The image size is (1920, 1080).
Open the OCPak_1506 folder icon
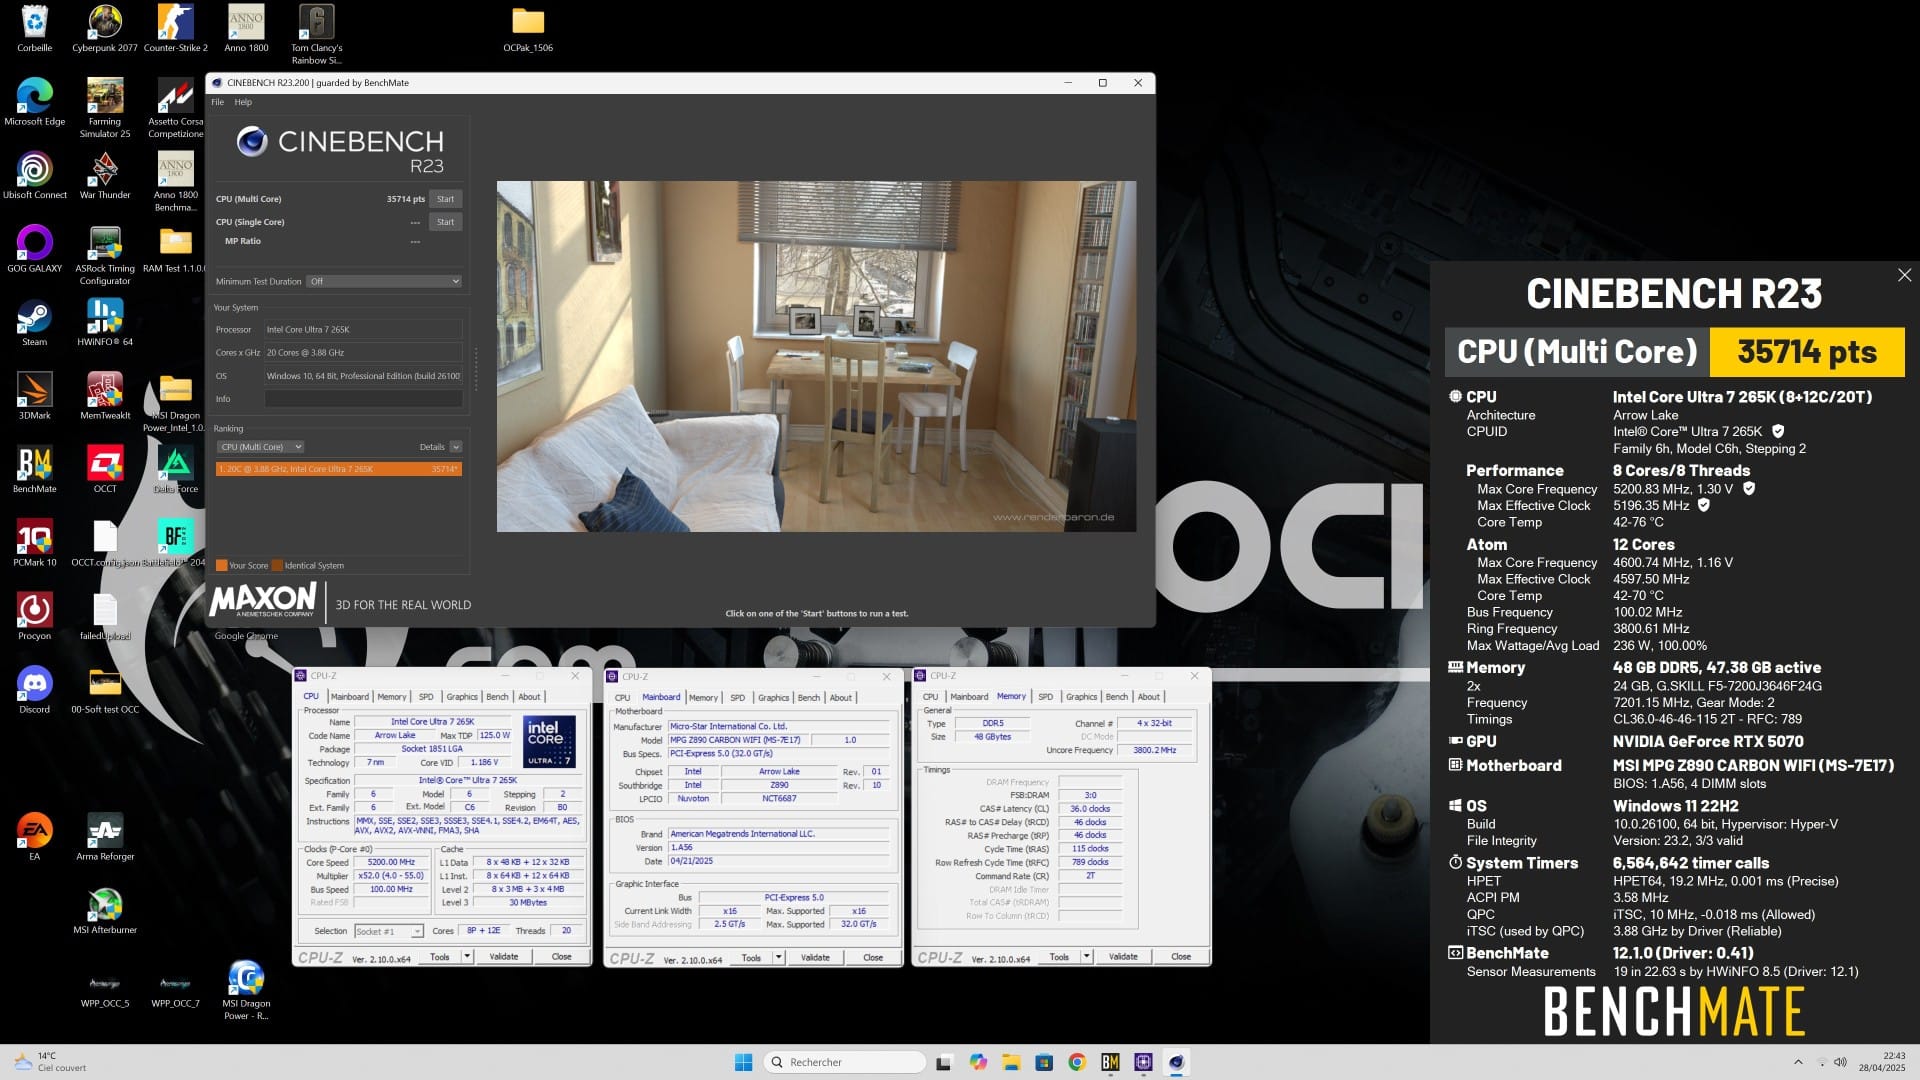[528, 28]
